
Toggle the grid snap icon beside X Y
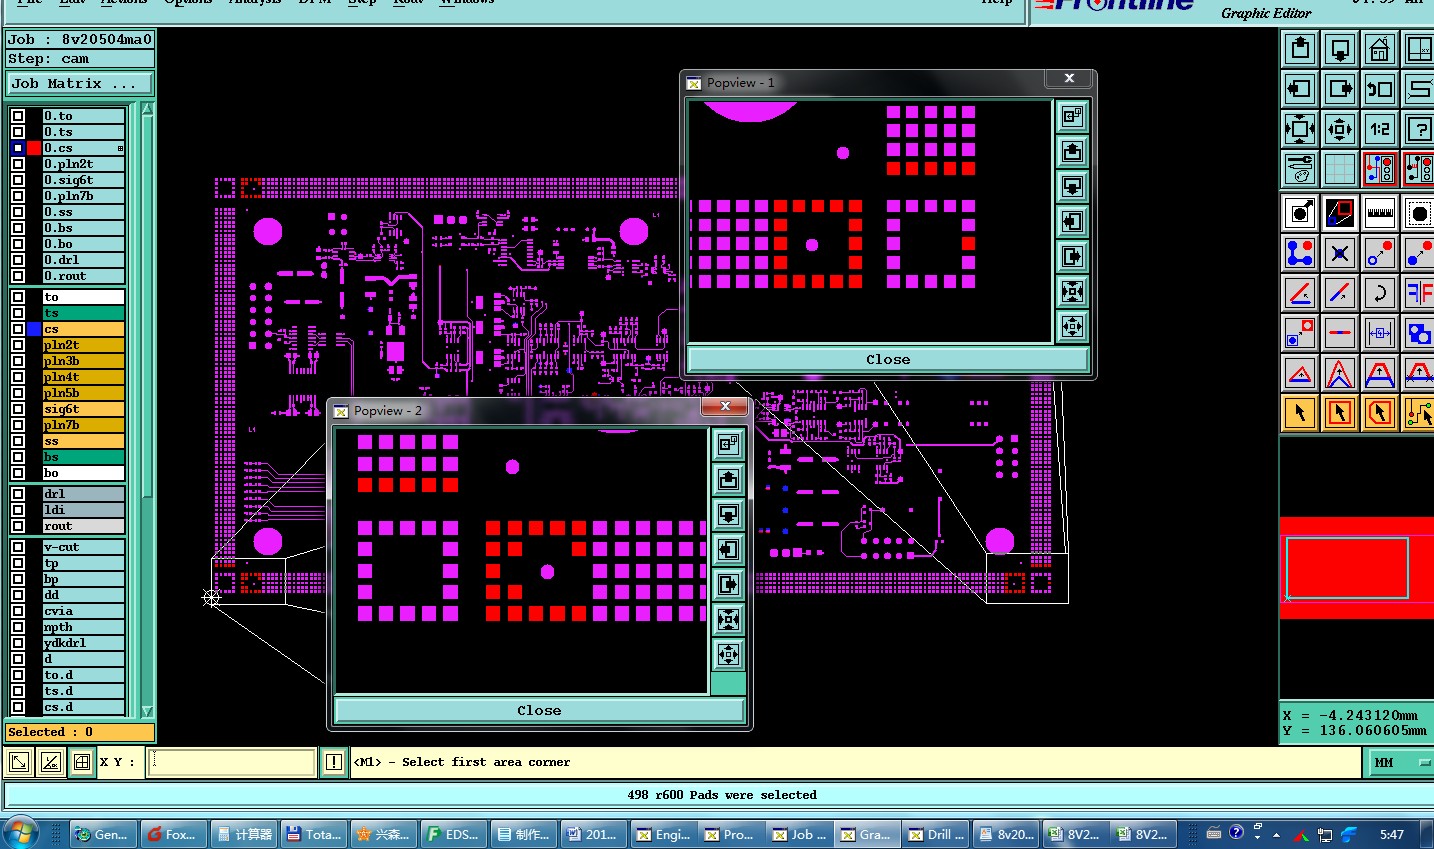tap(82, 762)
